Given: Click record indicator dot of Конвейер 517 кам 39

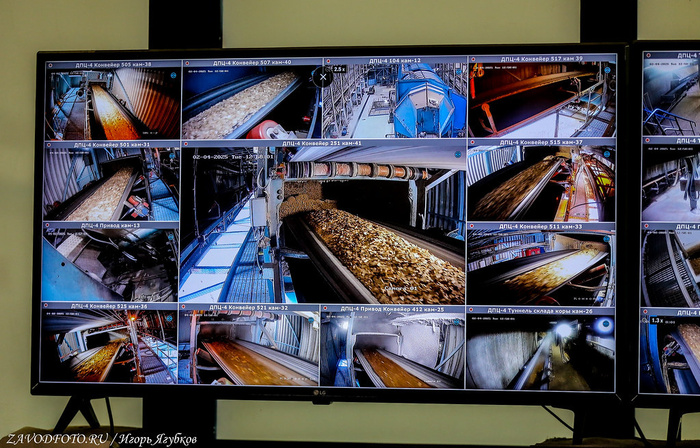Looking at the screenshot, I should pos(472,59).
